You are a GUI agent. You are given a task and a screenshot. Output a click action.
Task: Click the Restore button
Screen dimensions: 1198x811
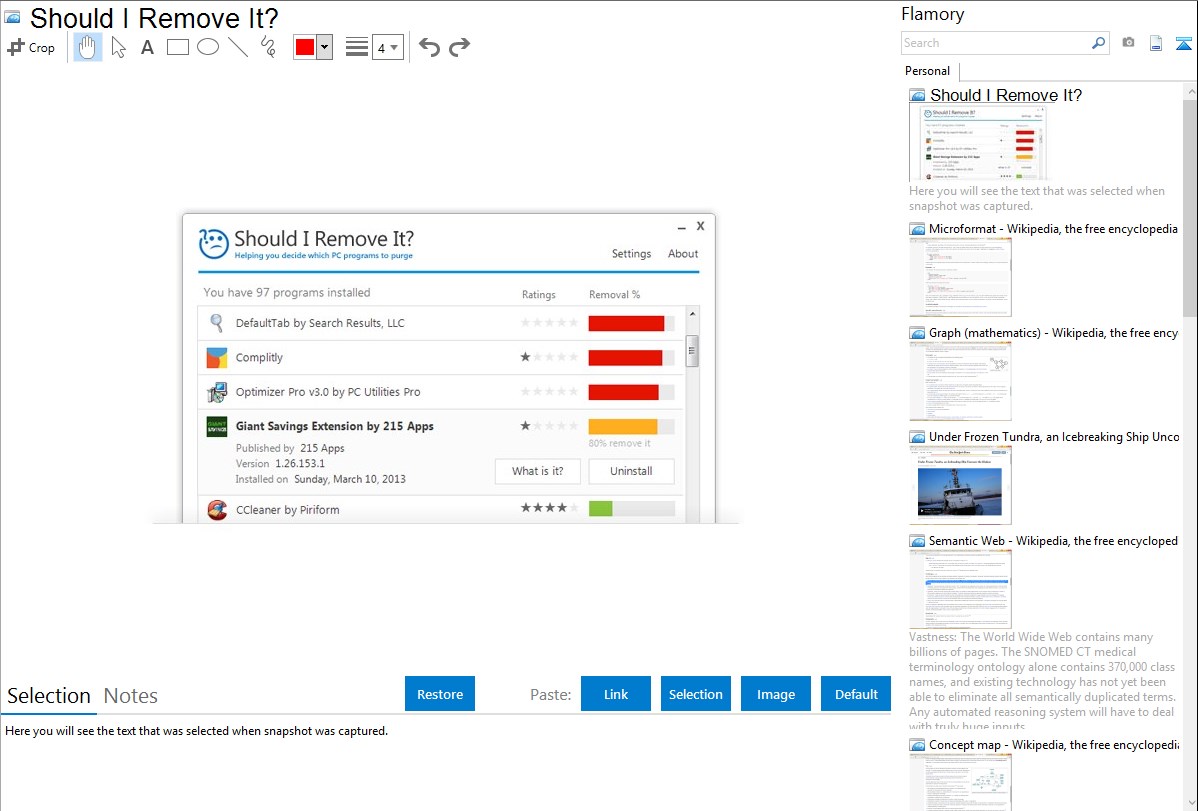(x=440, y=694)
